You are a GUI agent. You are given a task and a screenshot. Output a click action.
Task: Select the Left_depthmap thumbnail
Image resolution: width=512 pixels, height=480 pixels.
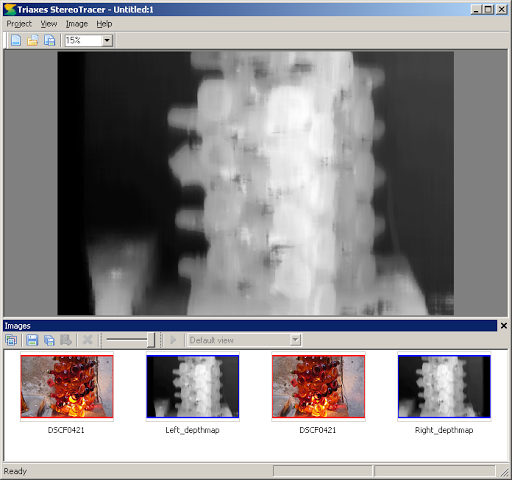click(x=193, y=387)
